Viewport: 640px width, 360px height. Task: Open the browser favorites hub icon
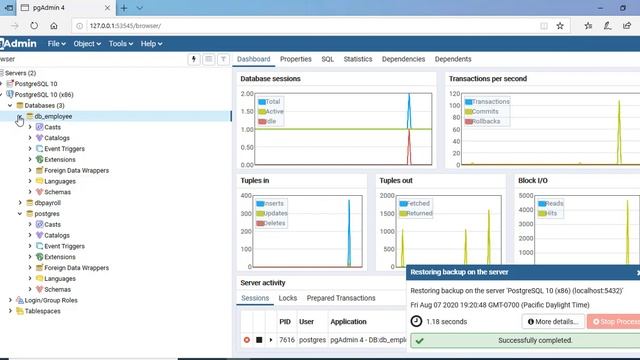click(x=588, y=26)
